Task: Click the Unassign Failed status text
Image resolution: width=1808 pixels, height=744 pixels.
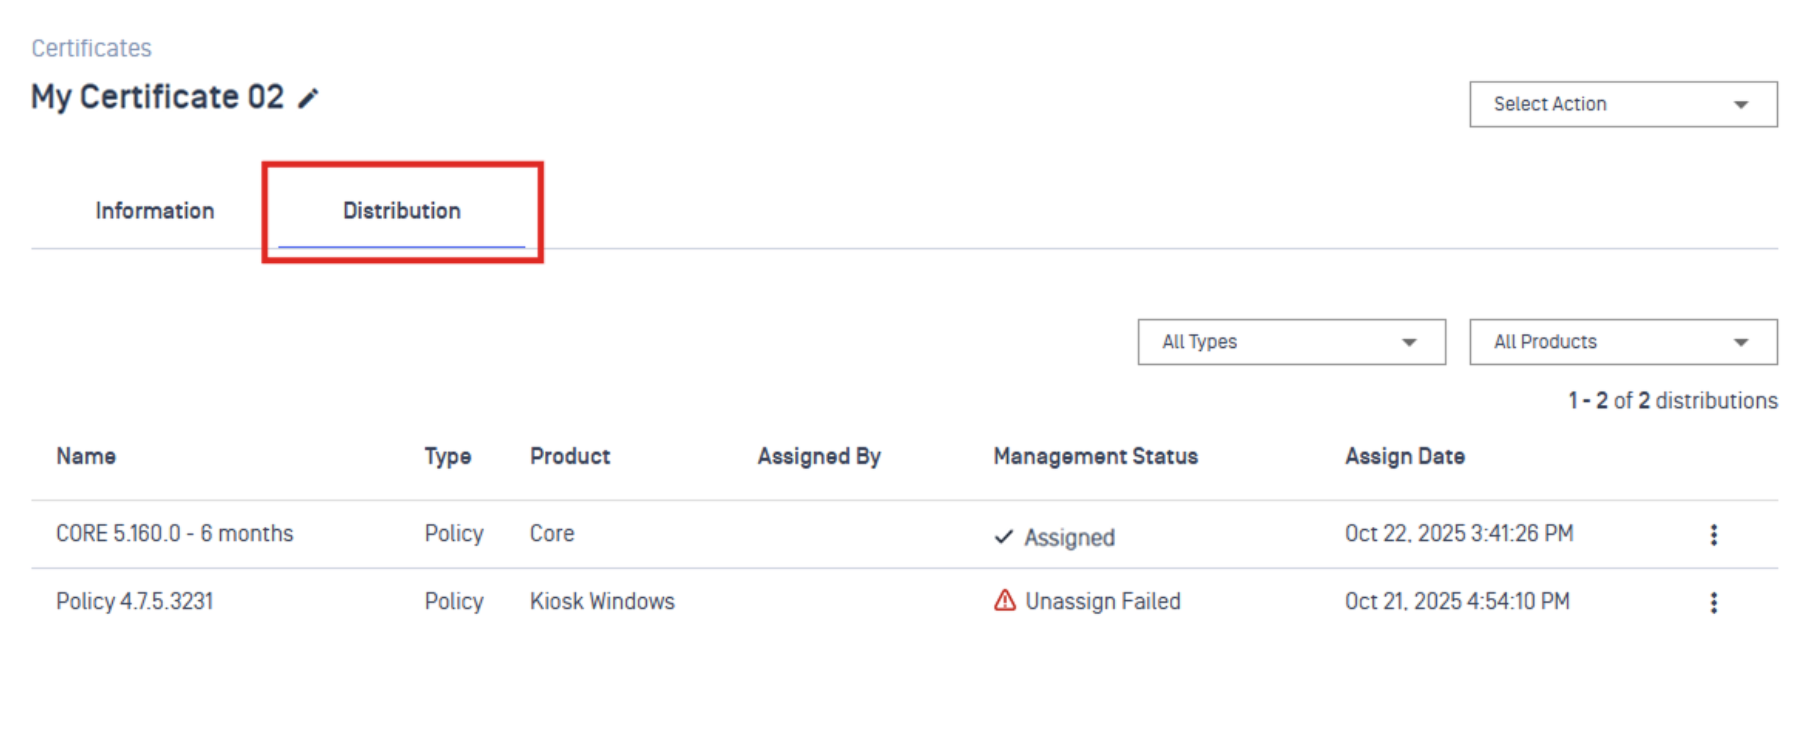Action: pyautogui.click(x=1103, y=602)
